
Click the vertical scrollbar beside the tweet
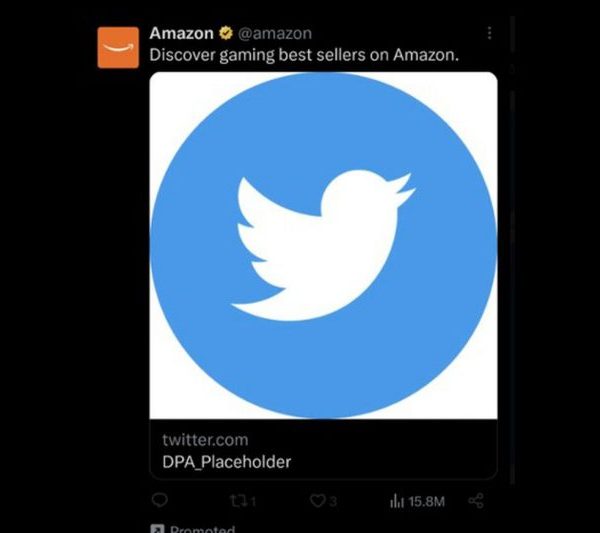[512, 251]
